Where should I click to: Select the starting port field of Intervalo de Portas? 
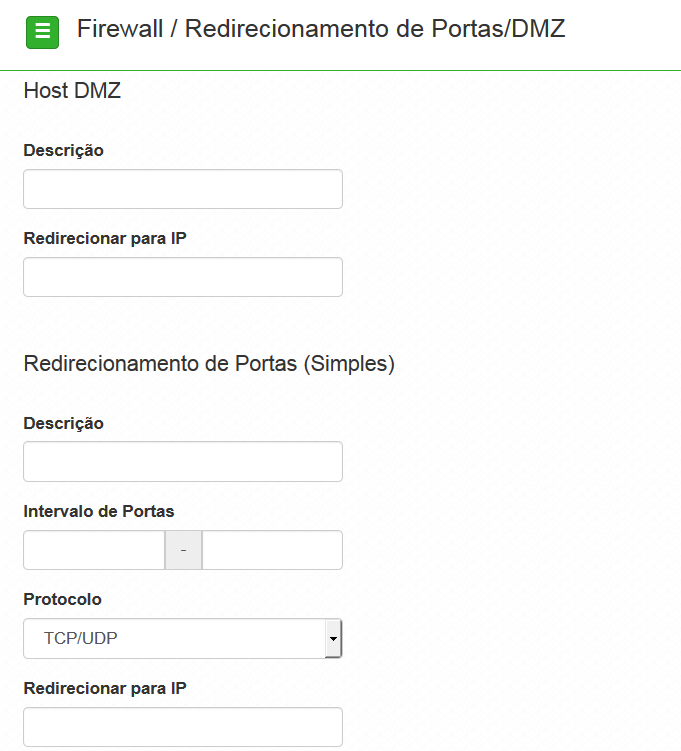click(94, 550)
